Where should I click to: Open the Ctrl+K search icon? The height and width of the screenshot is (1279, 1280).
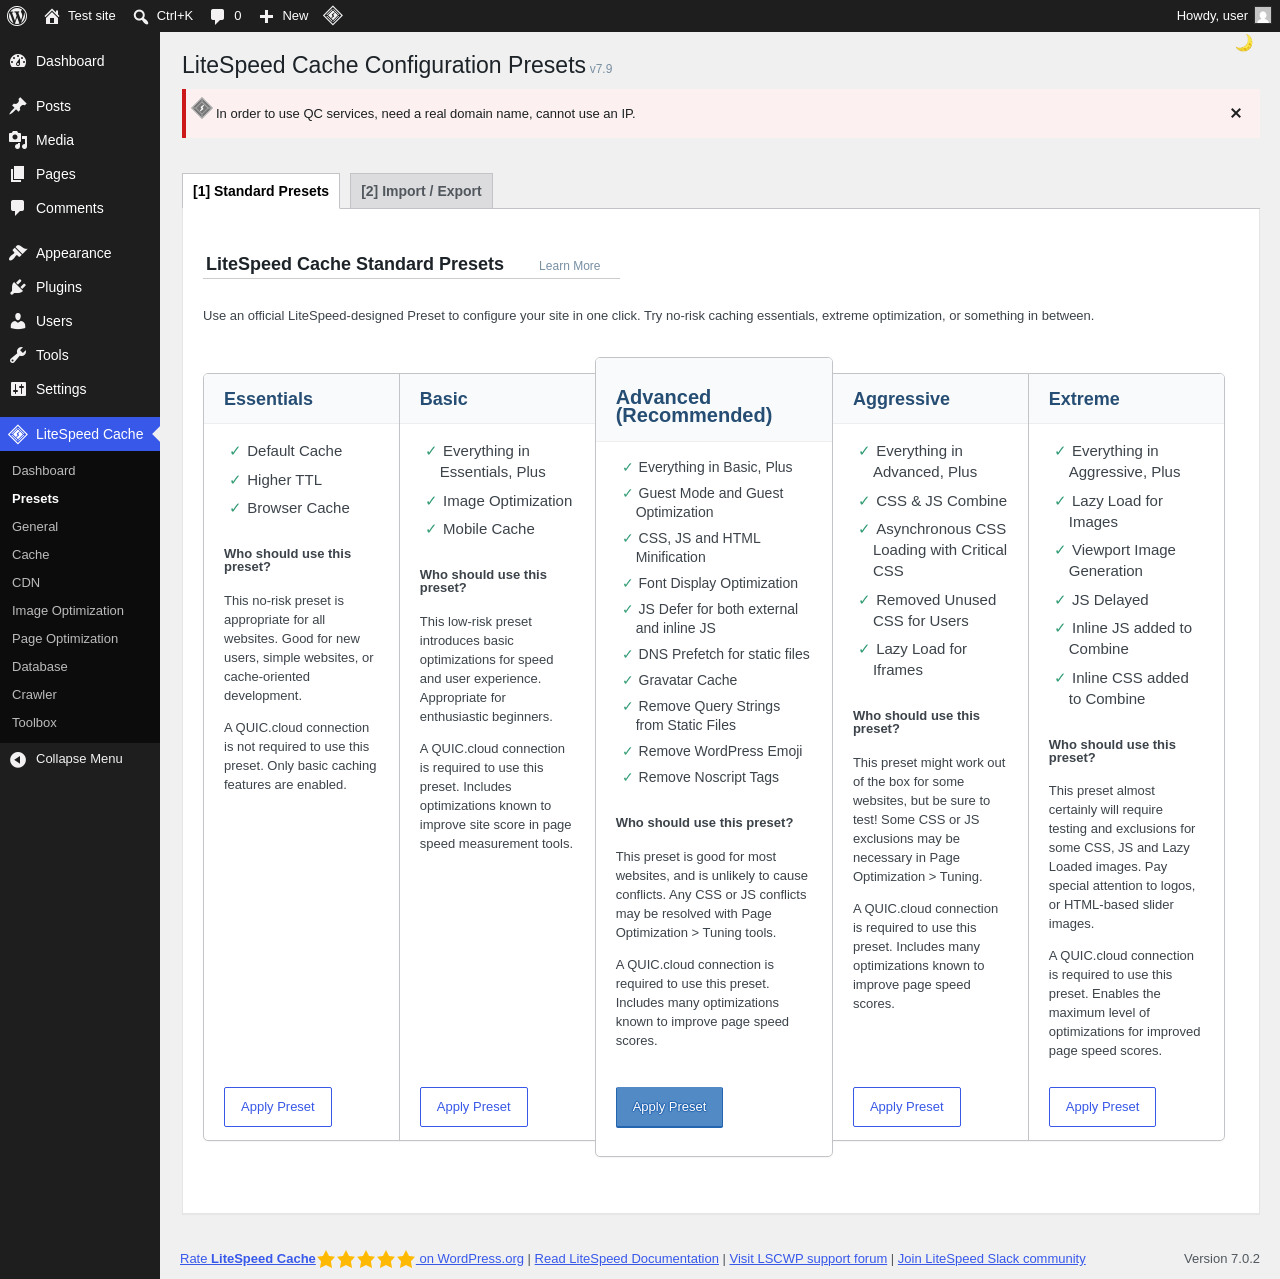[x=141, y=16]
